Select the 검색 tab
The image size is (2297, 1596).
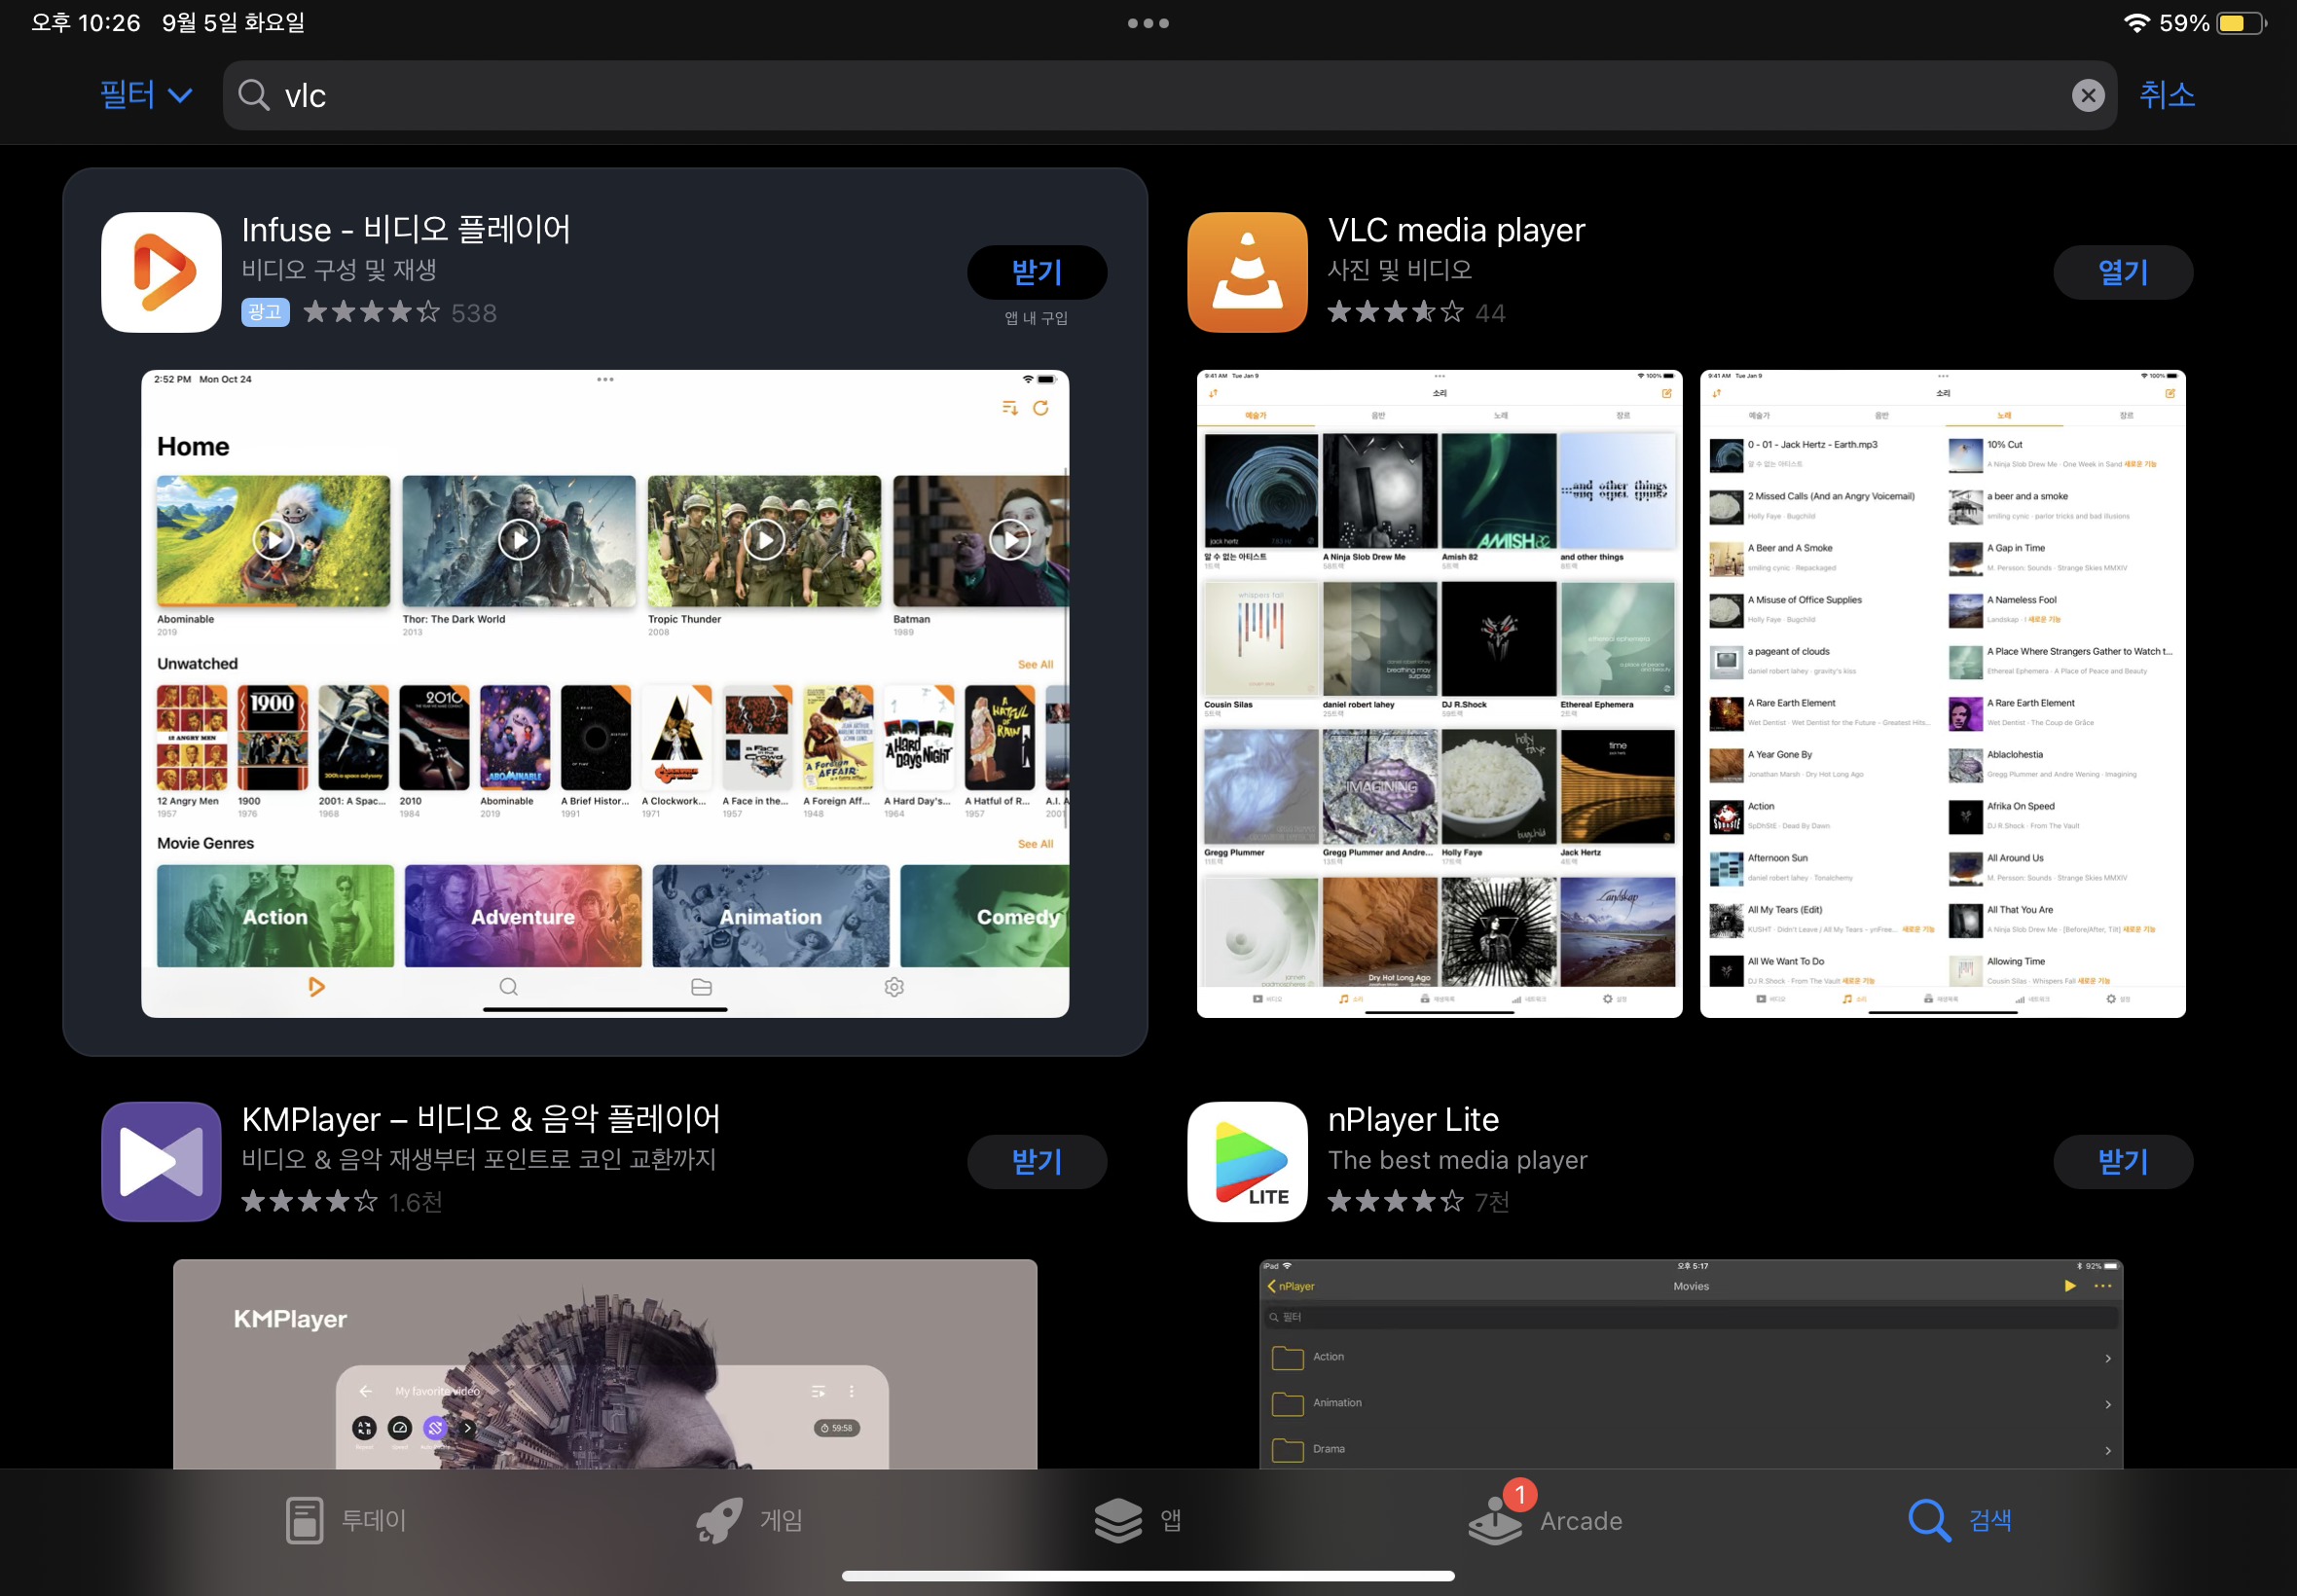[1960, 1520]
